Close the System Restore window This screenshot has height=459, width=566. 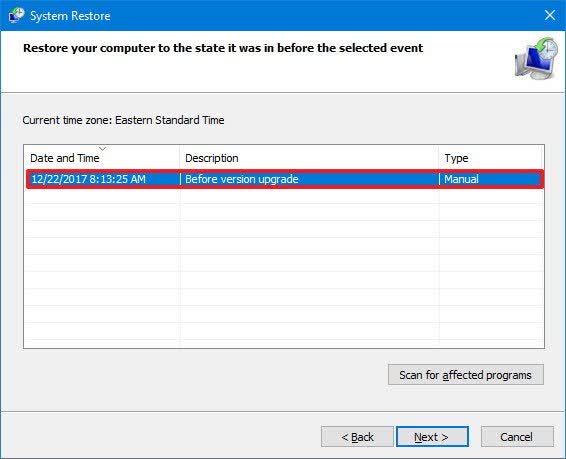point(550,15)
